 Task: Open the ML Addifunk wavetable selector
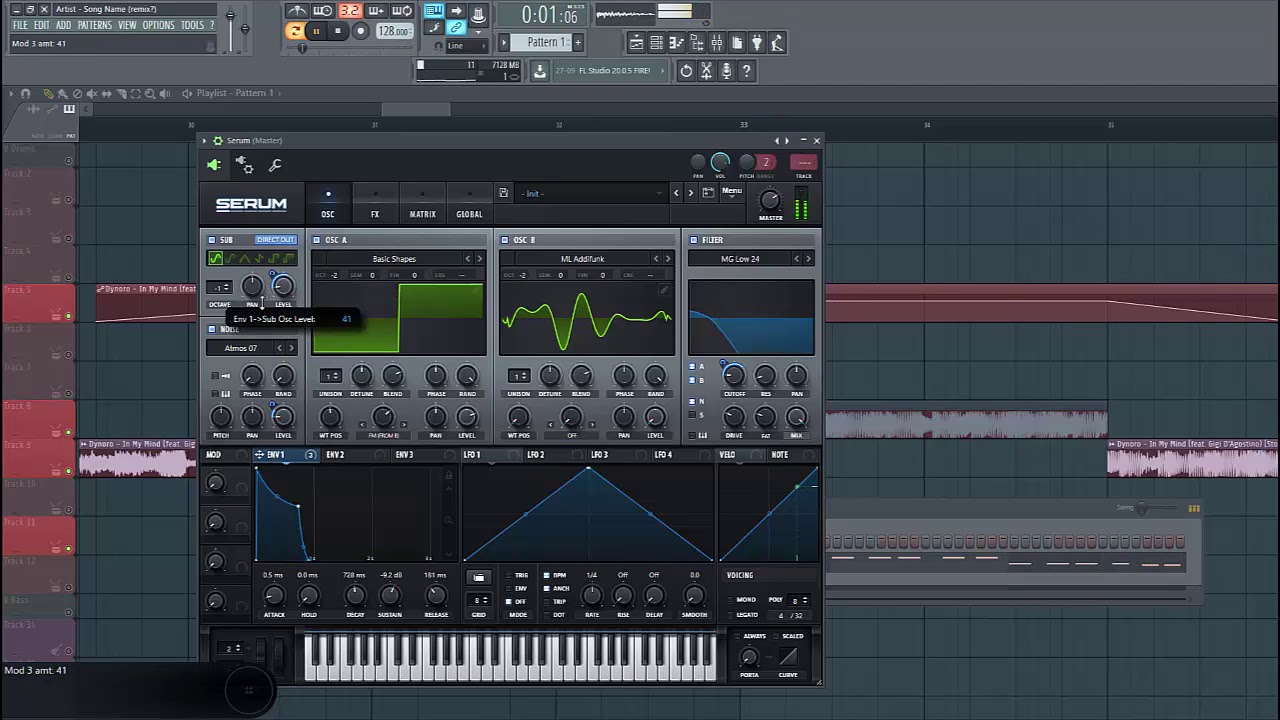[x=582, y=259]
